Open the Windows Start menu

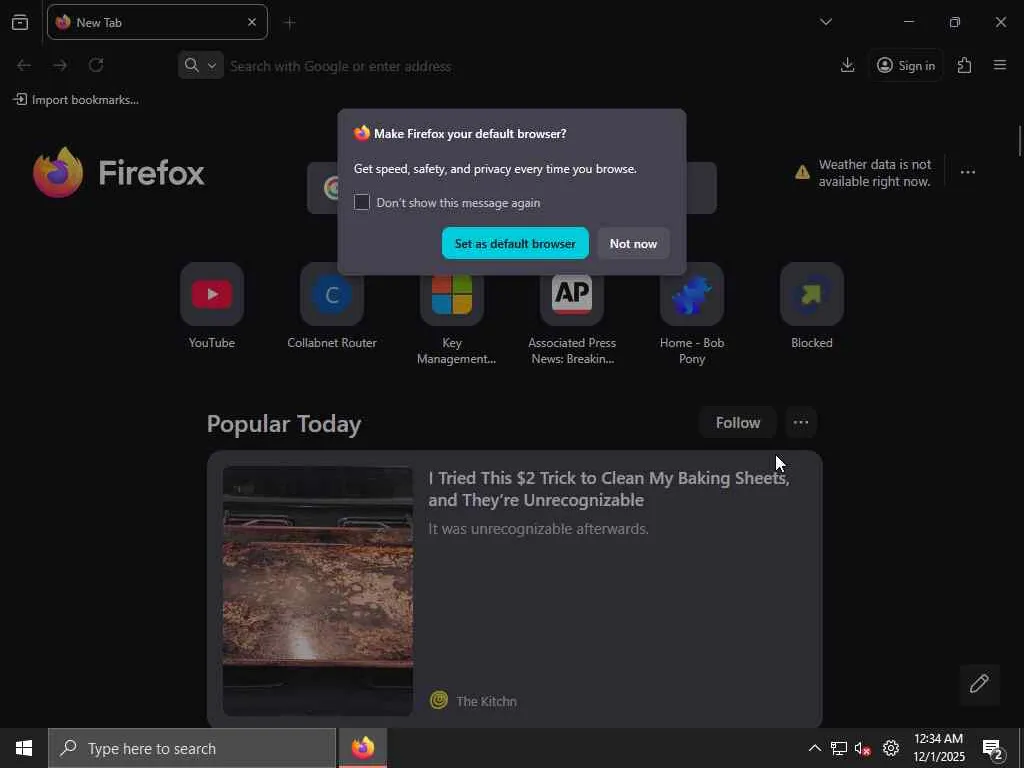click(x=24, y=748)
